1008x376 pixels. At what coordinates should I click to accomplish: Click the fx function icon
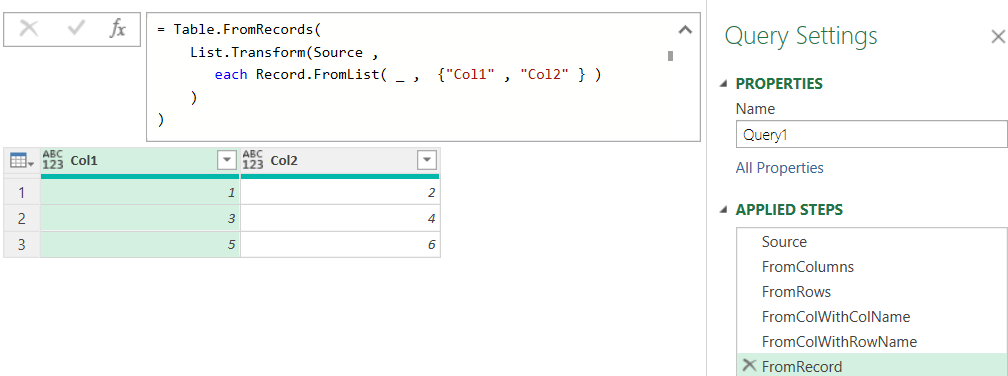(118, 29)
